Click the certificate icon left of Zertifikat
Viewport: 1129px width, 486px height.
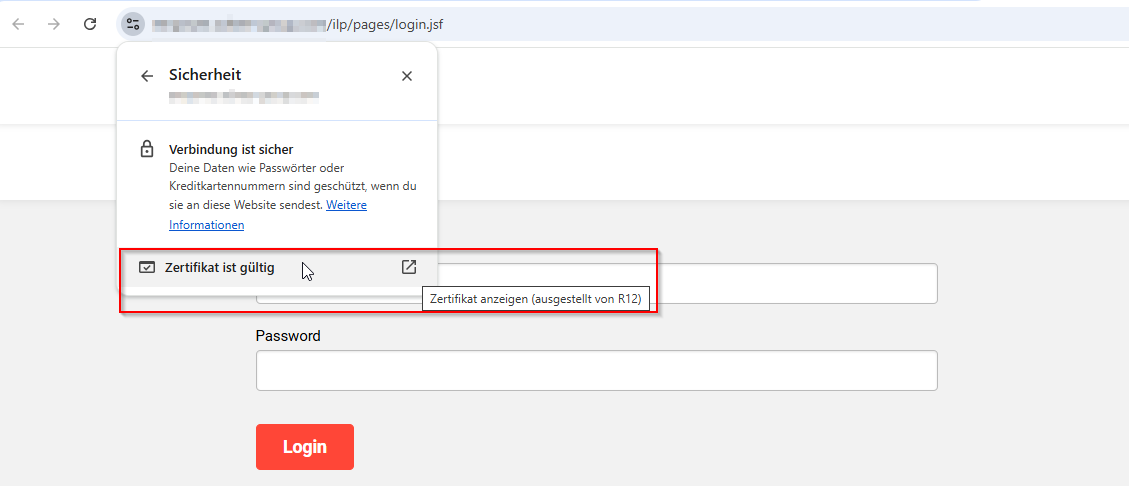click(147, 268)
